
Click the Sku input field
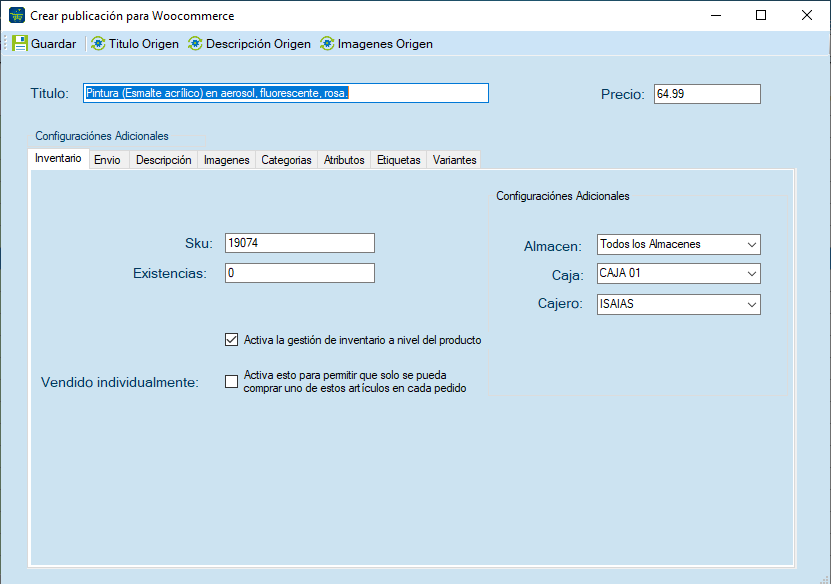[299, 243]
